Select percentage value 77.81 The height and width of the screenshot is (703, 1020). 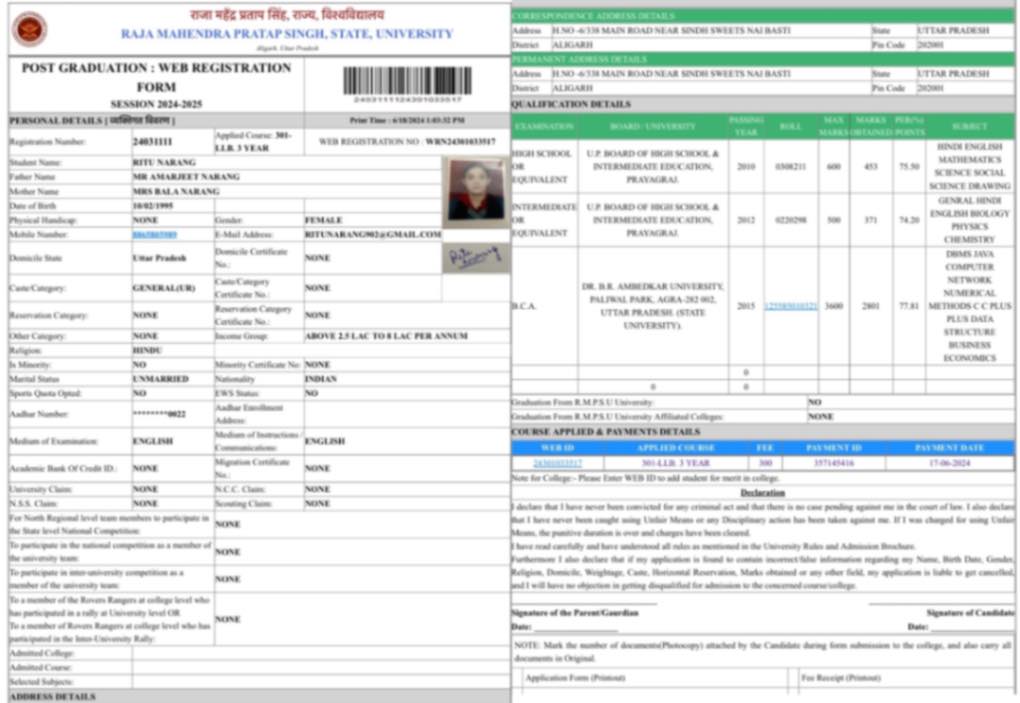909,306
